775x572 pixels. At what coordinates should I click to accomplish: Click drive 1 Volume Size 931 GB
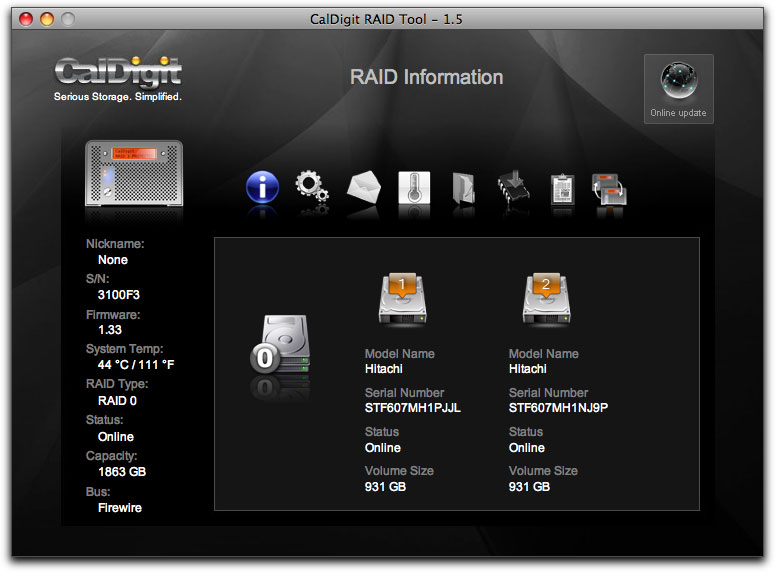coord(385,487)
